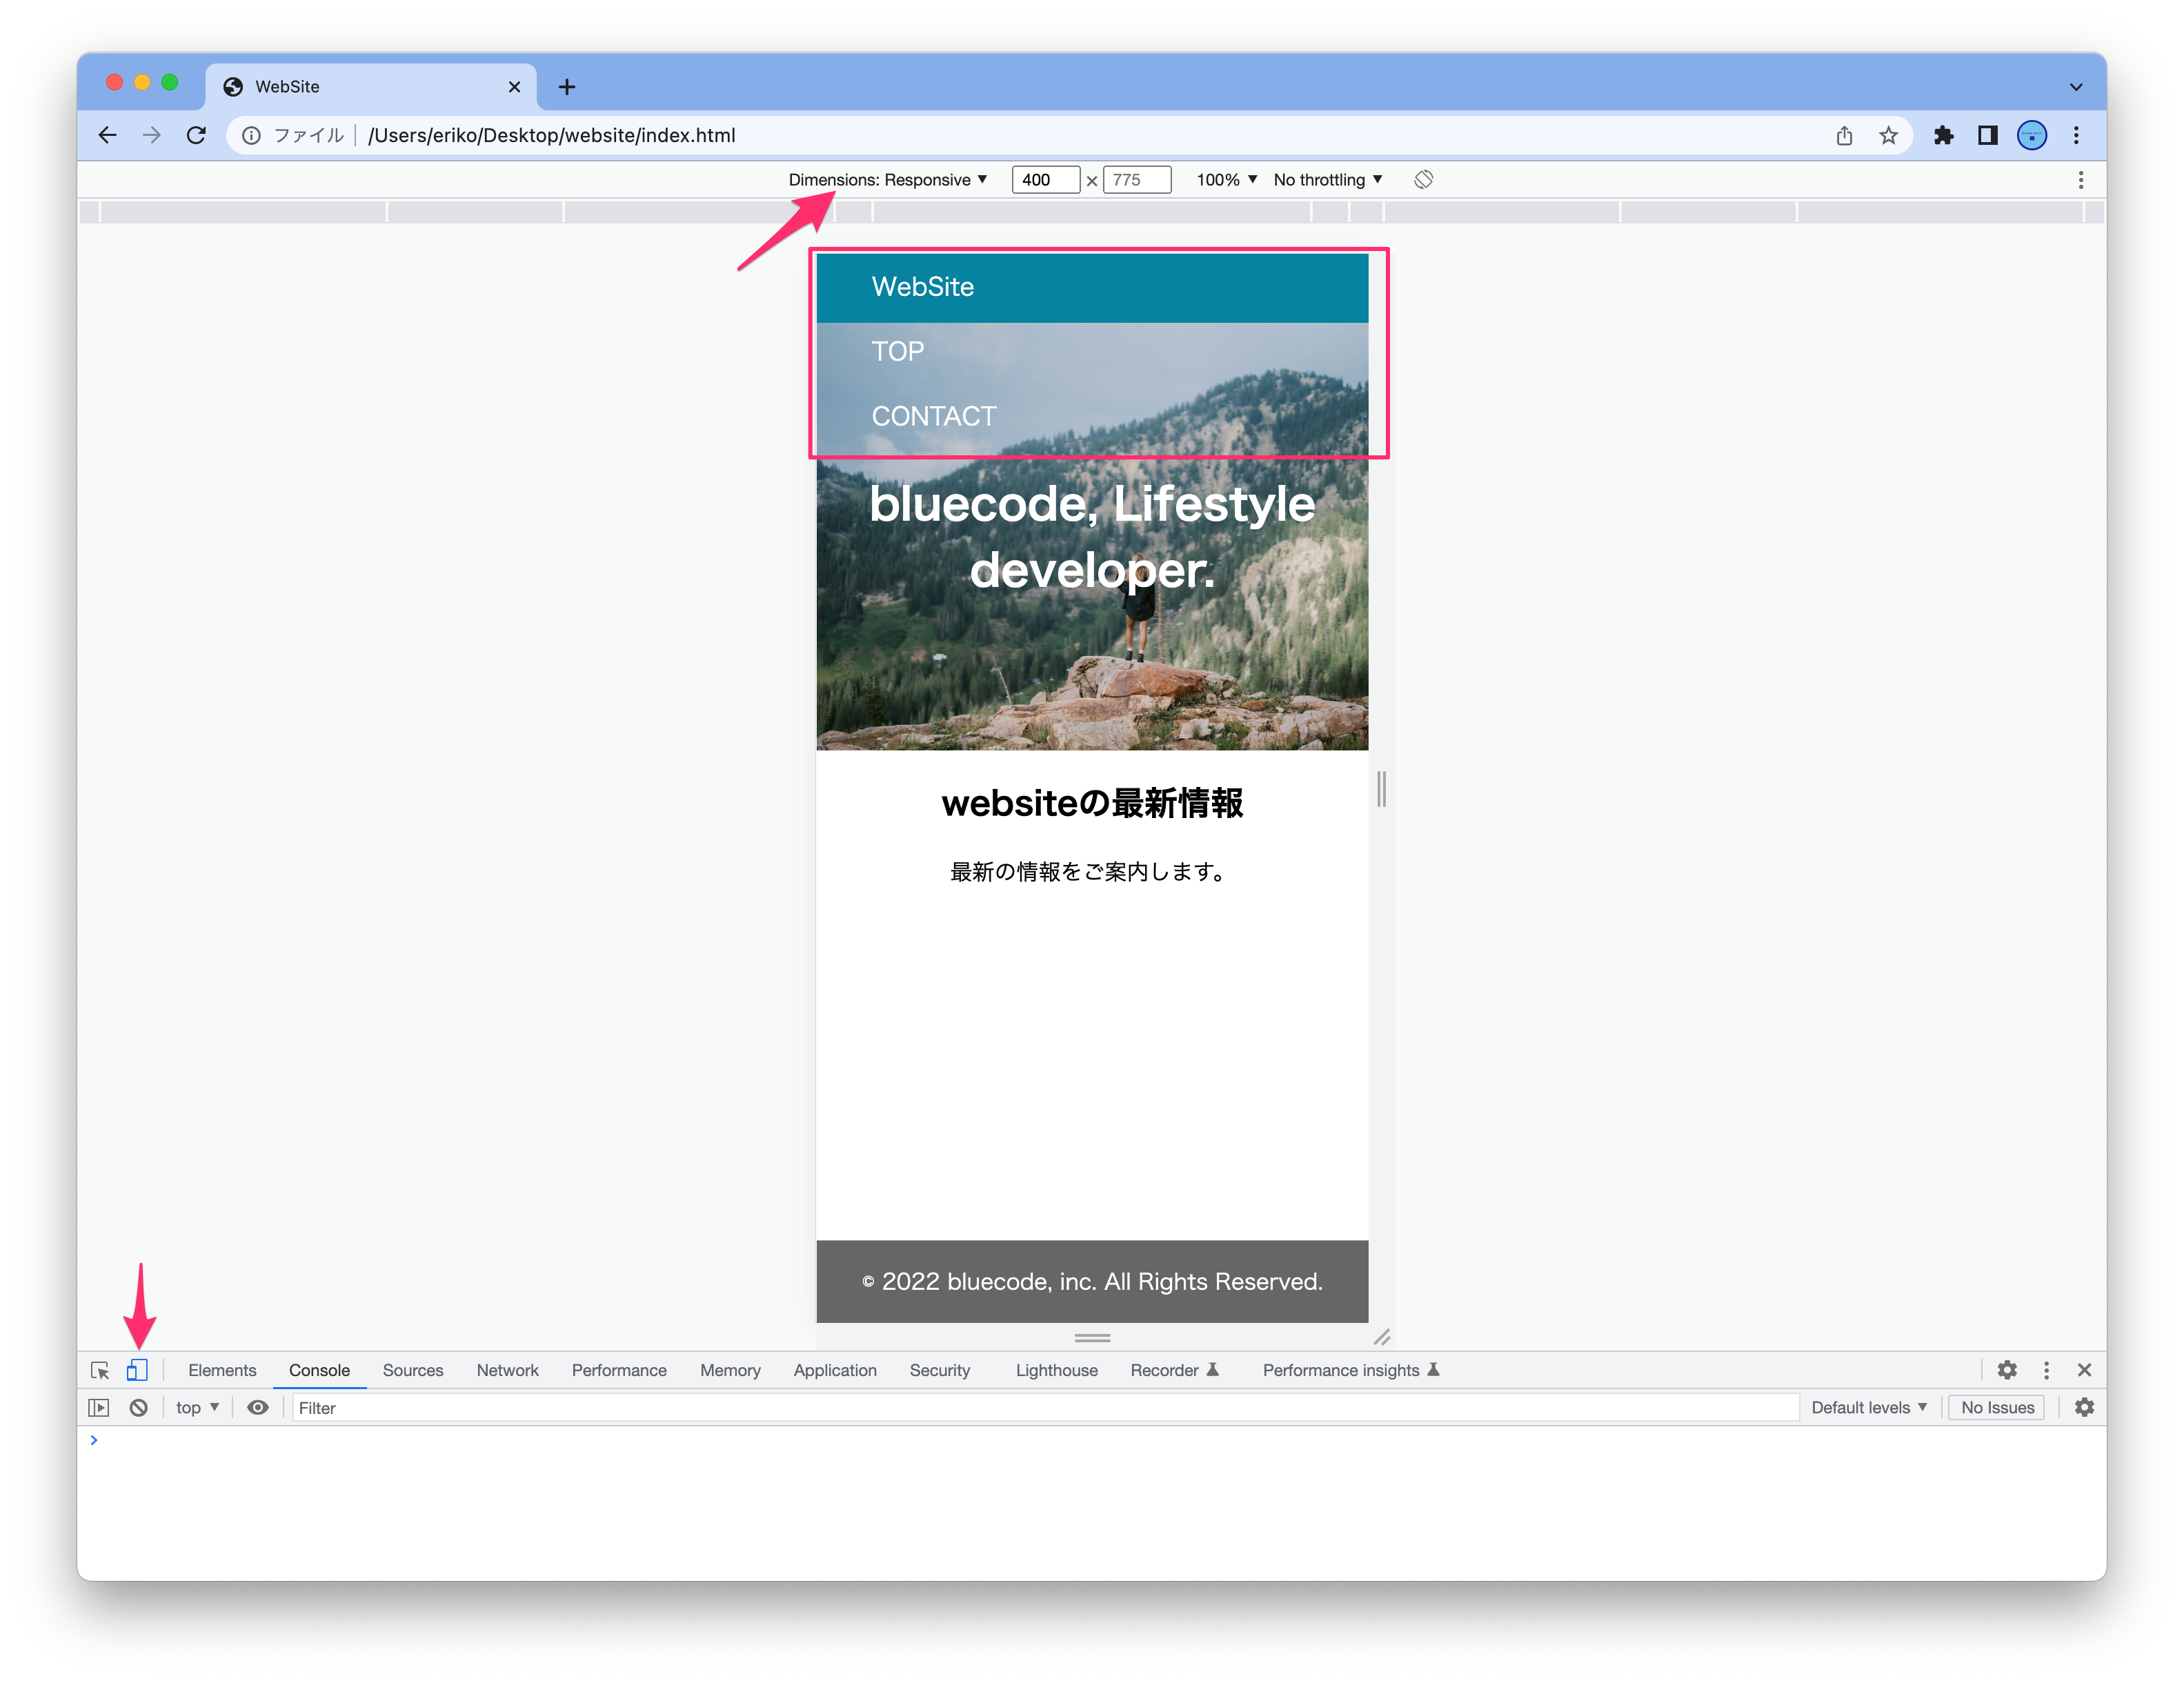Click the rotate screen orientation icon
This screenshot has height=1683, width=2184.
pos(1423,180)
